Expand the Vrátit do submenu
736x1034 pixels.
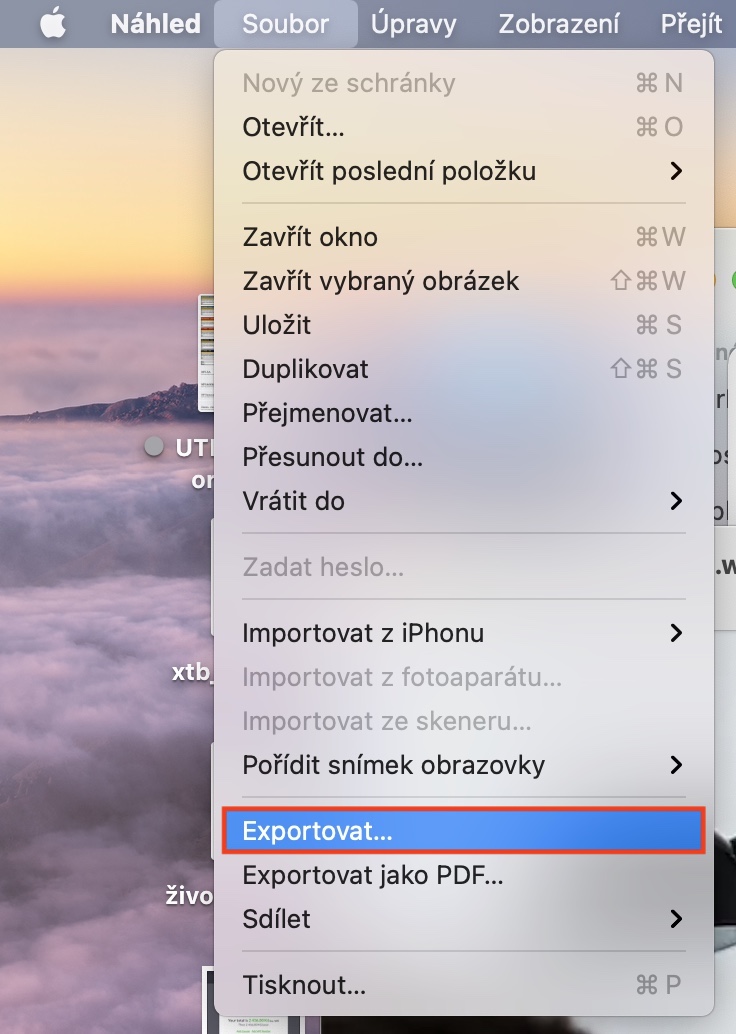294,501
